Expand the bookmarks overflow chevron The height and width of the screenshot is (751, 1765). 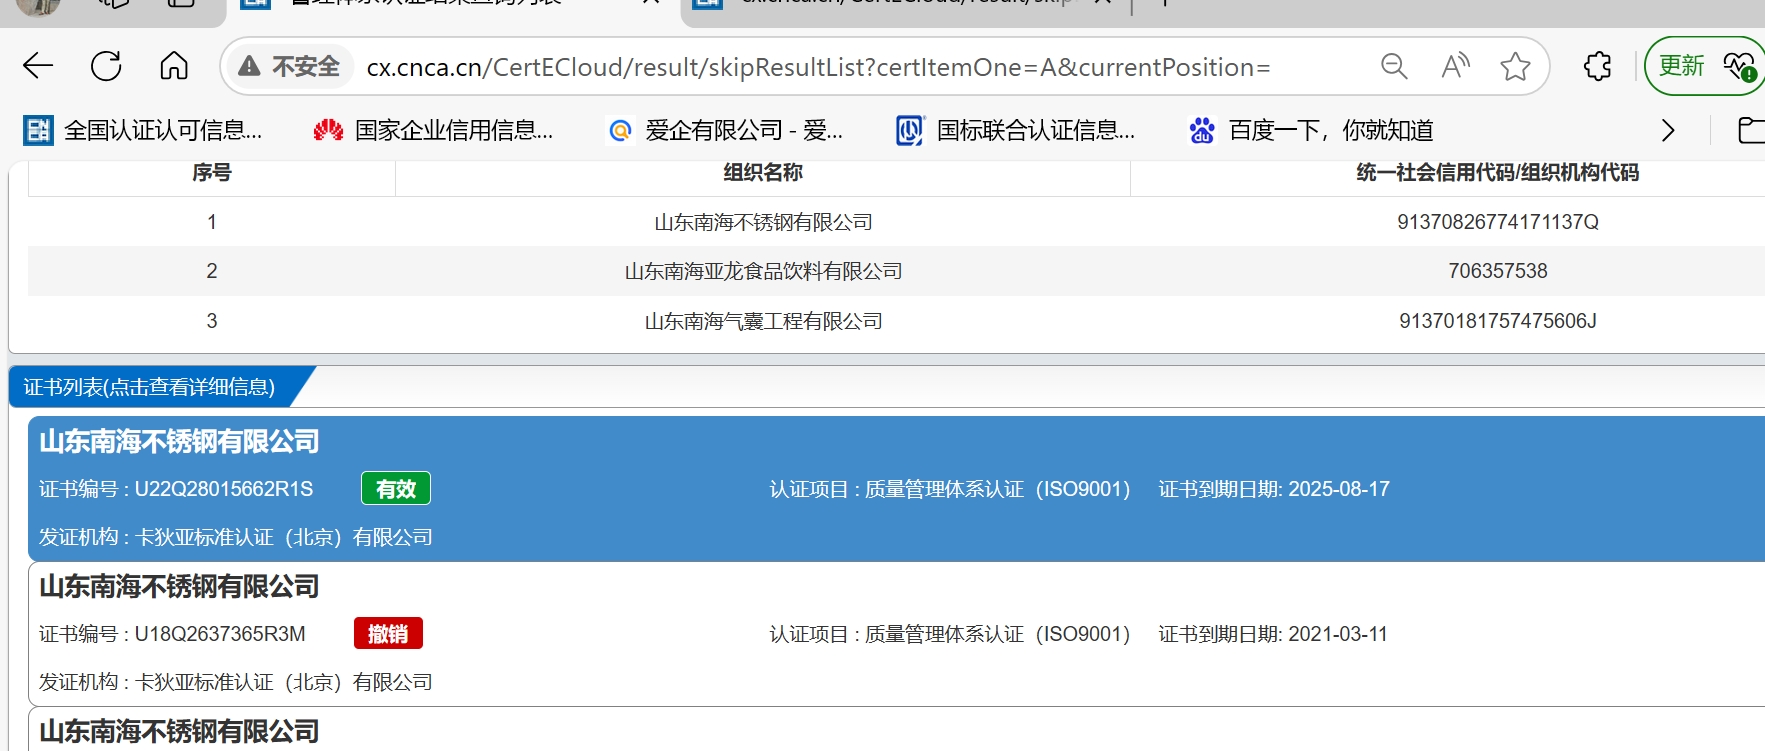(1667, 130)
